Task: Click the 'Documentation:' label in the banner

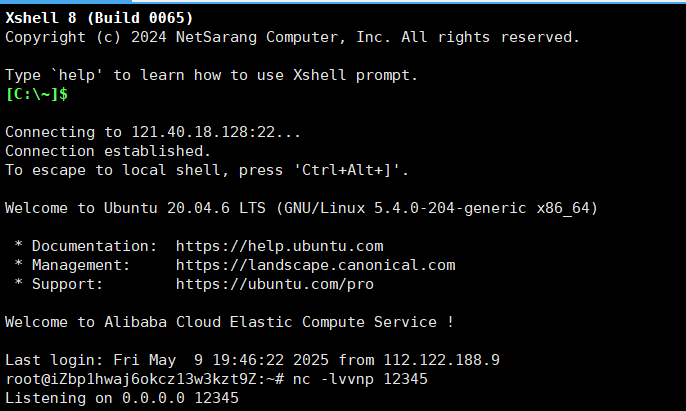Action: point(94,246)
